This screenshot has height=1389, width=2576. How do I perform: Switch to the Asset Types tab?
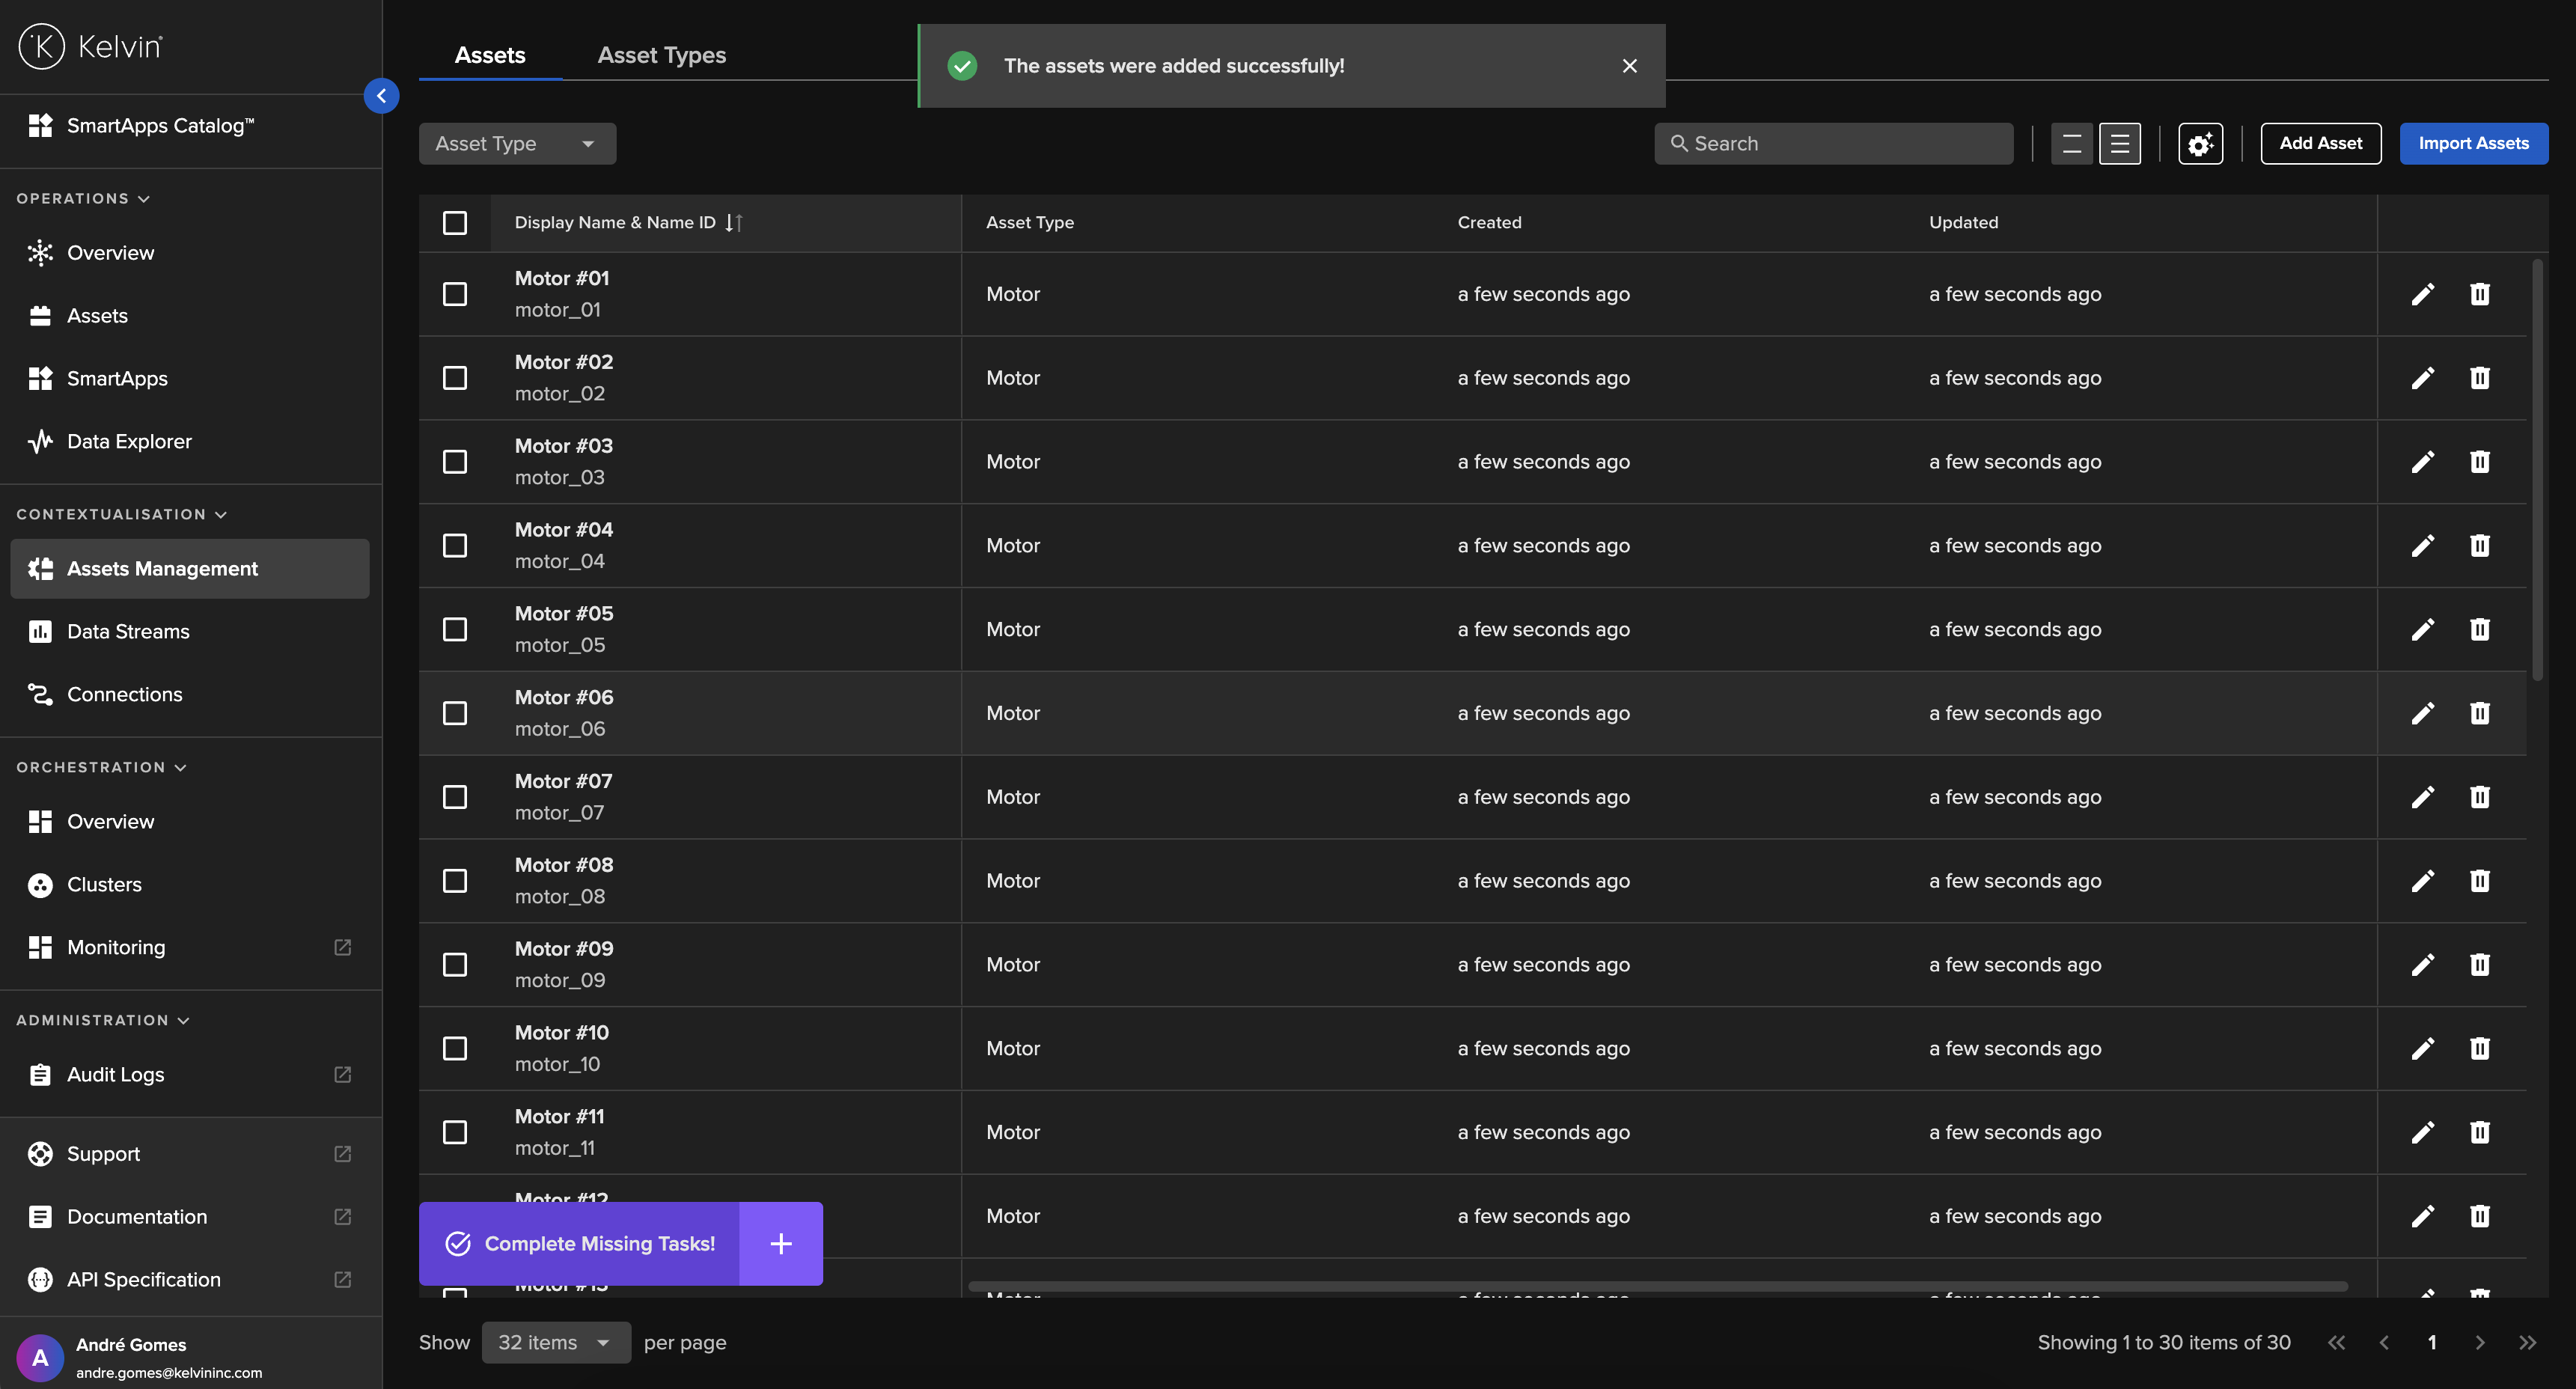point(661,55)
